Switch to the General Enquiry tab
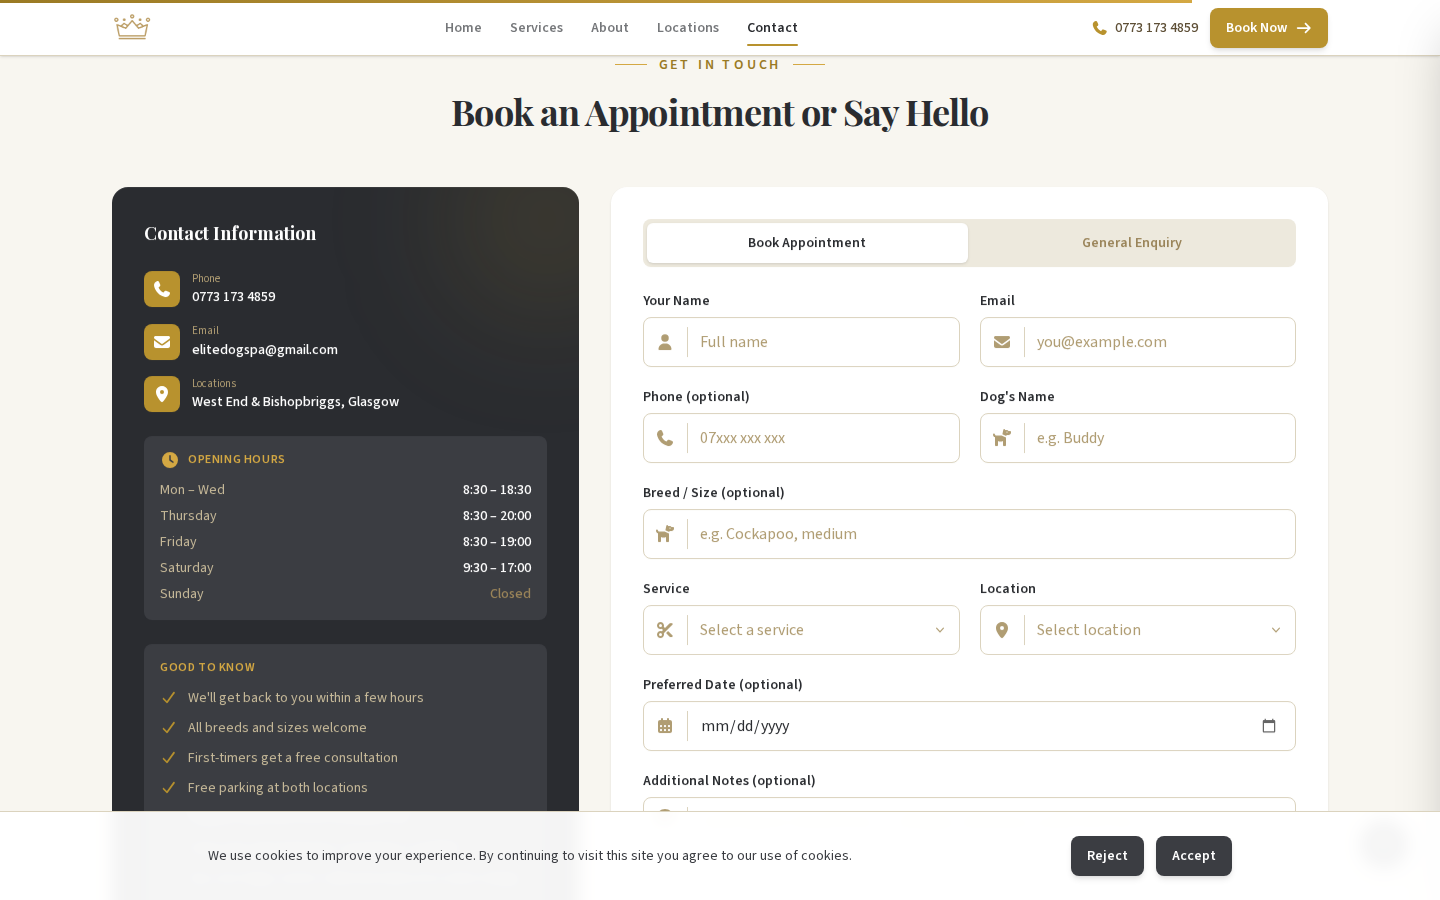Image resolution: width=1440 pixels, height=900 pixels. click(x=1131, y=243)
